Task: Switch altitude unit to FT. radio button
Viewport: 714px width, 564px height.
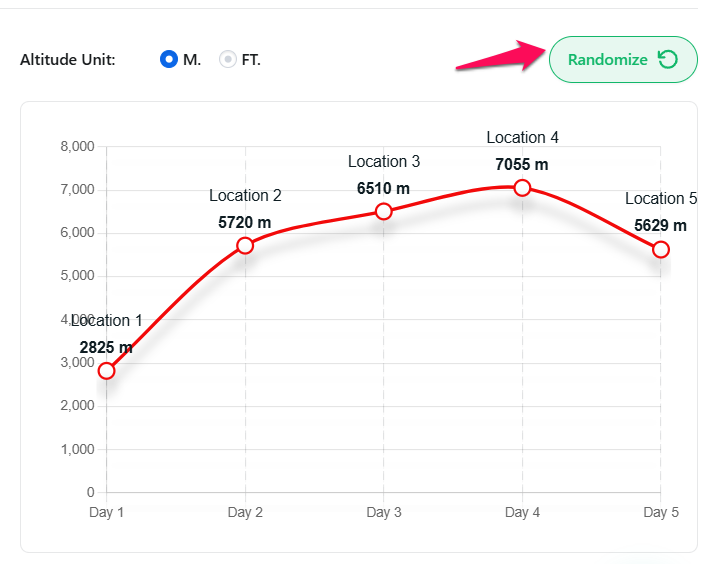Action: click(x=228, y=60)
